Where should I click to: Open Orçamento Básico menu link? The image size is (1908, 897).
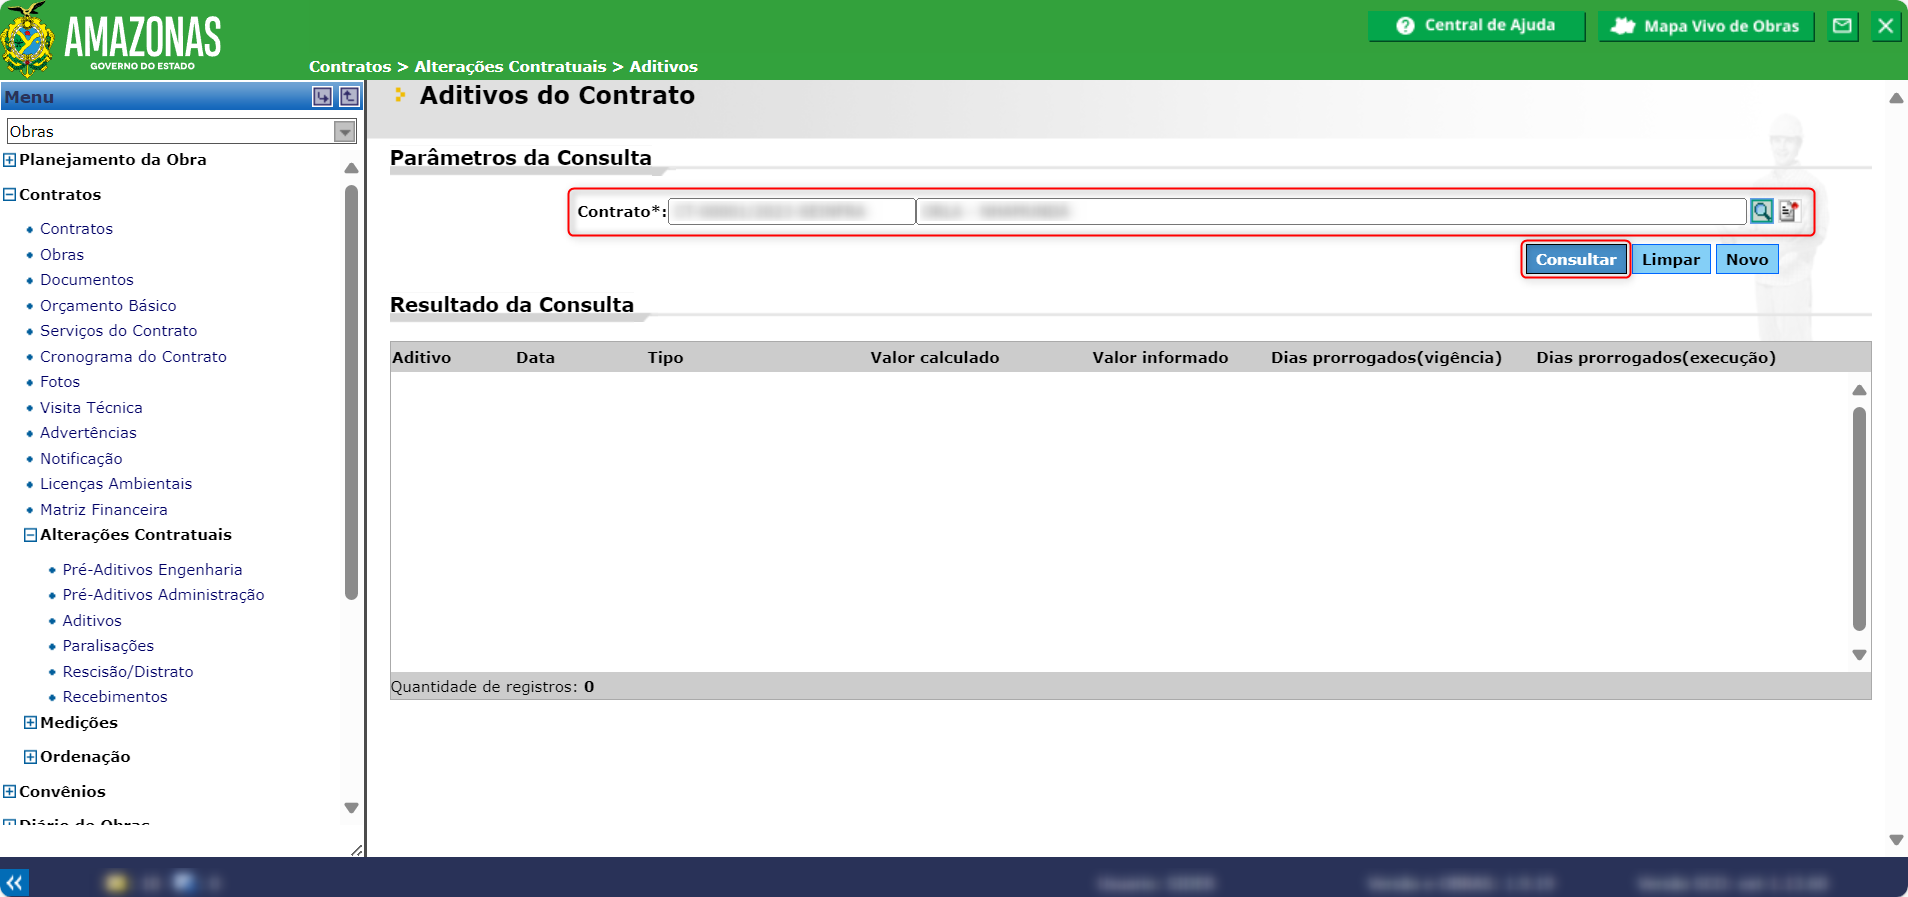[x=108, y=306]
